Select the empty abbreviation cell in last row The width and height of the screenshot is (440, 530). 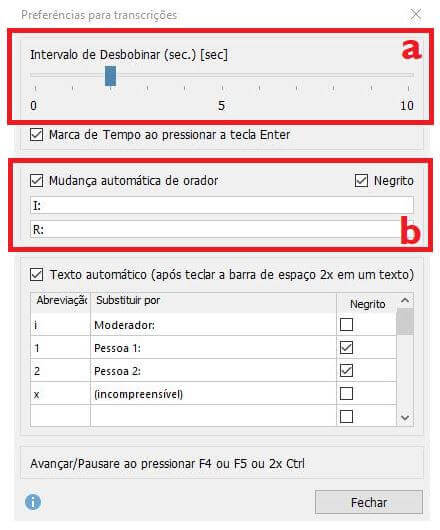pyautogui.click(x=60, y=416)
